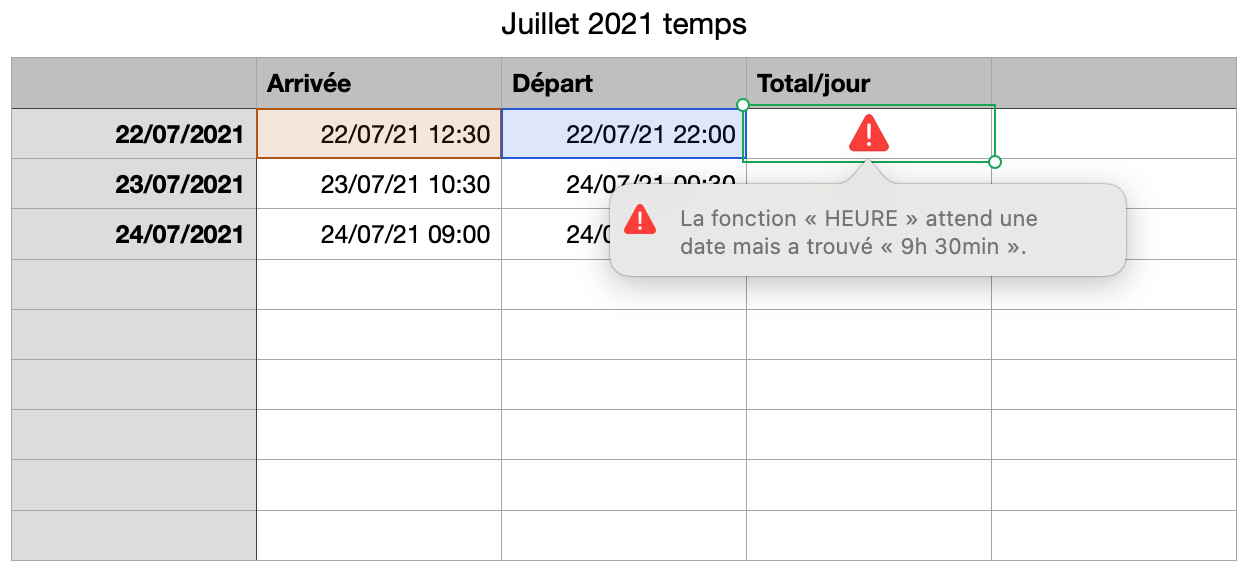Click the empty header cell right of Total/jour
The height and width of the screenshot is (578, 1250).
click(x=1113, y=83)
